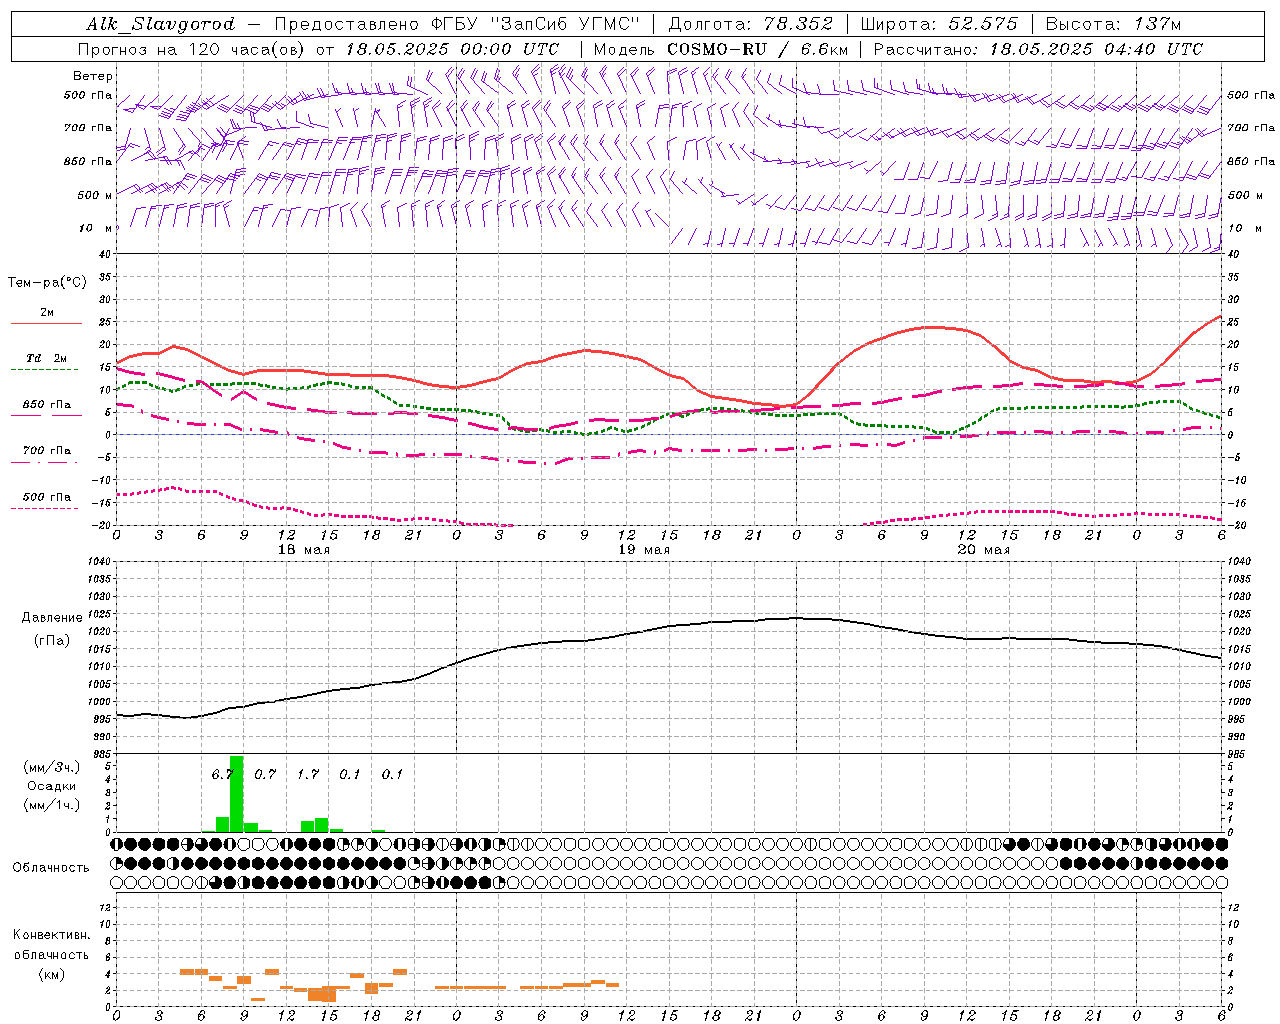Click the calculation time 04:40 UTC
The height and width of the screenshot is (1024, 1280).
tap(1153, 49)
